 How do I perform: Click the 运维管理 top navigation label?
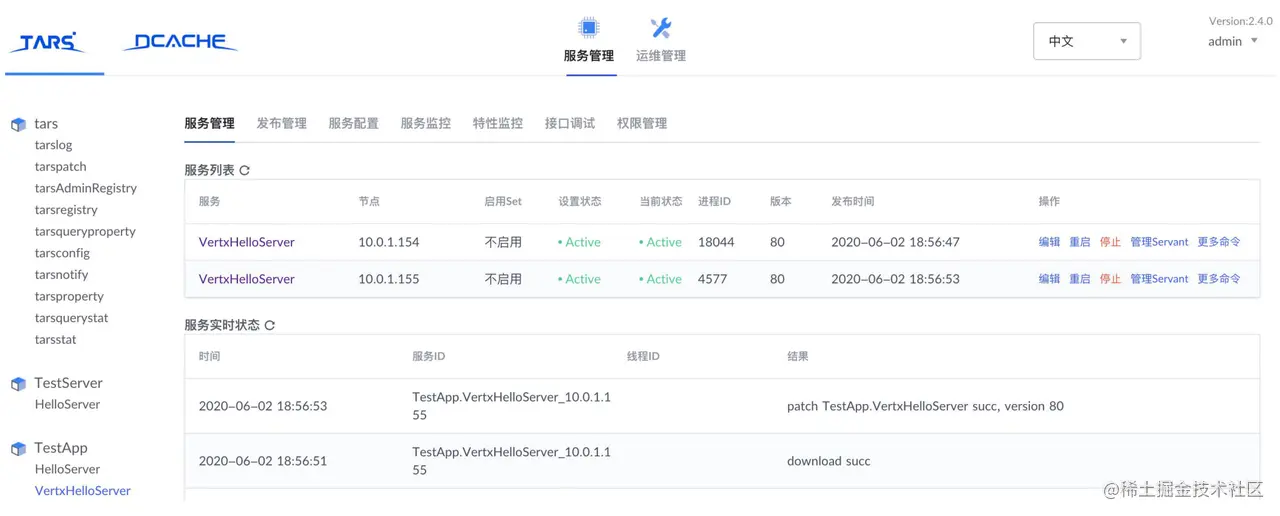click(661, 56)
